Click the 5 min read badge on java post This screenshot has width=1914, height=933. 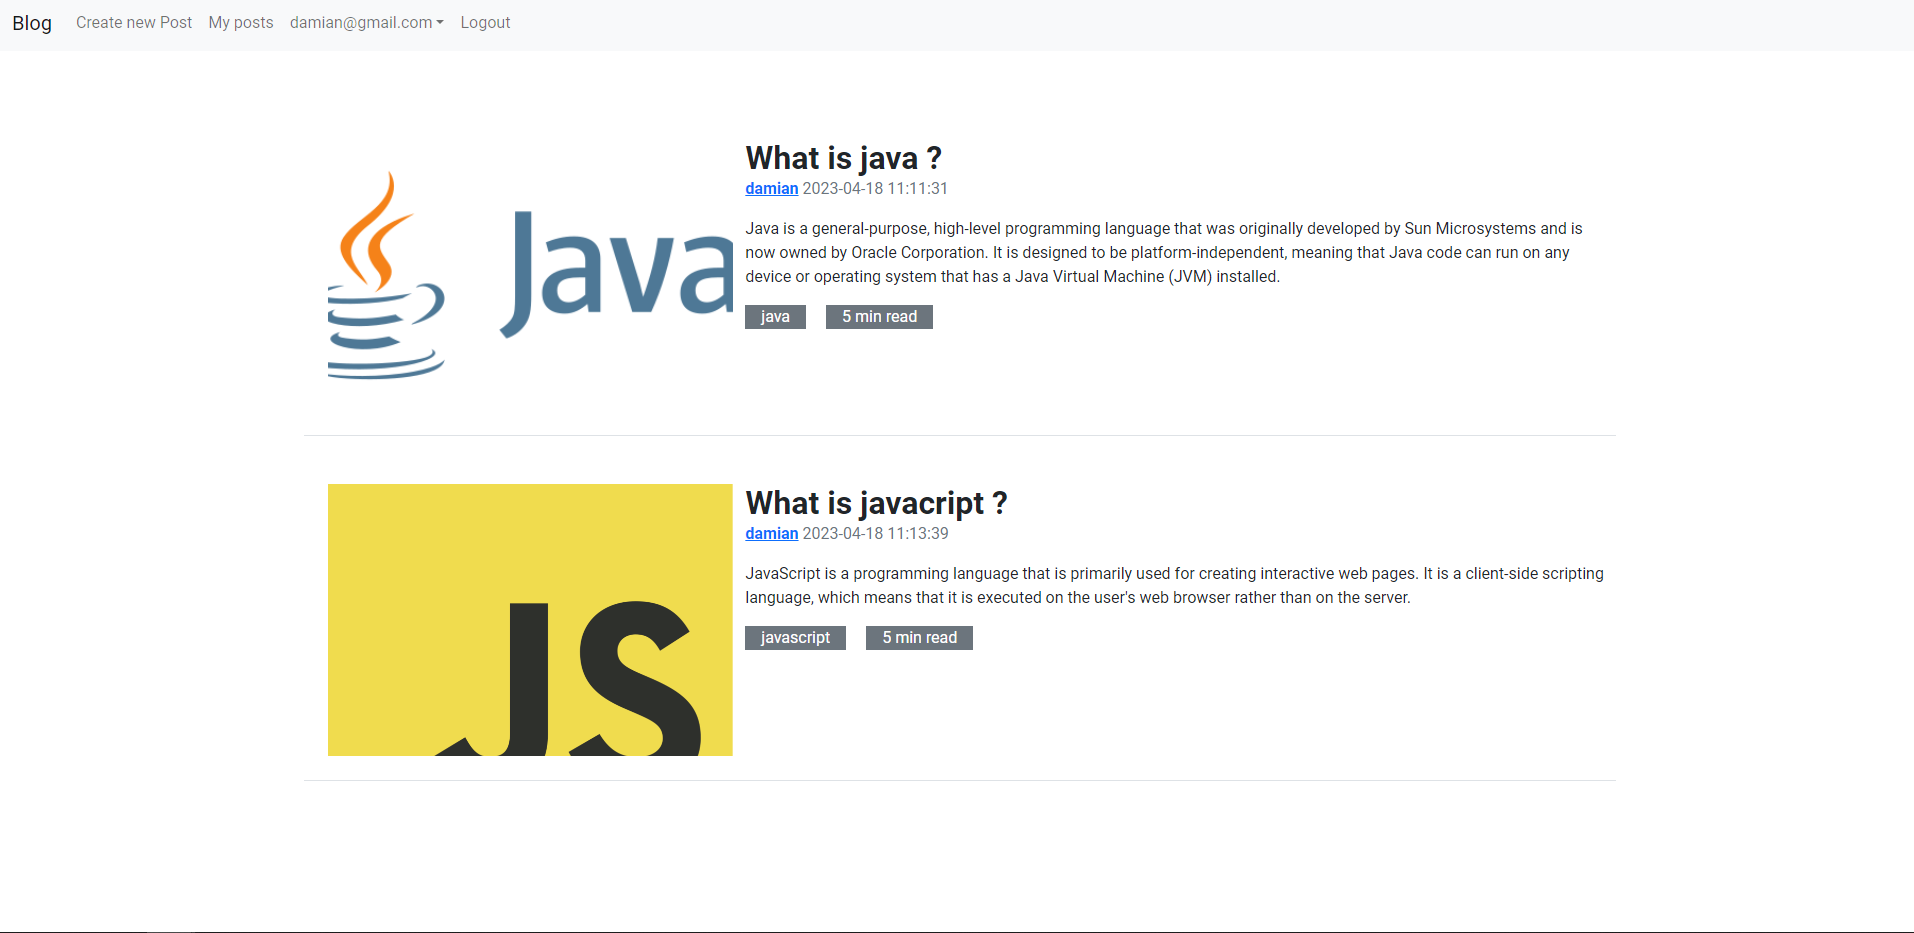(x=879, y=317)
